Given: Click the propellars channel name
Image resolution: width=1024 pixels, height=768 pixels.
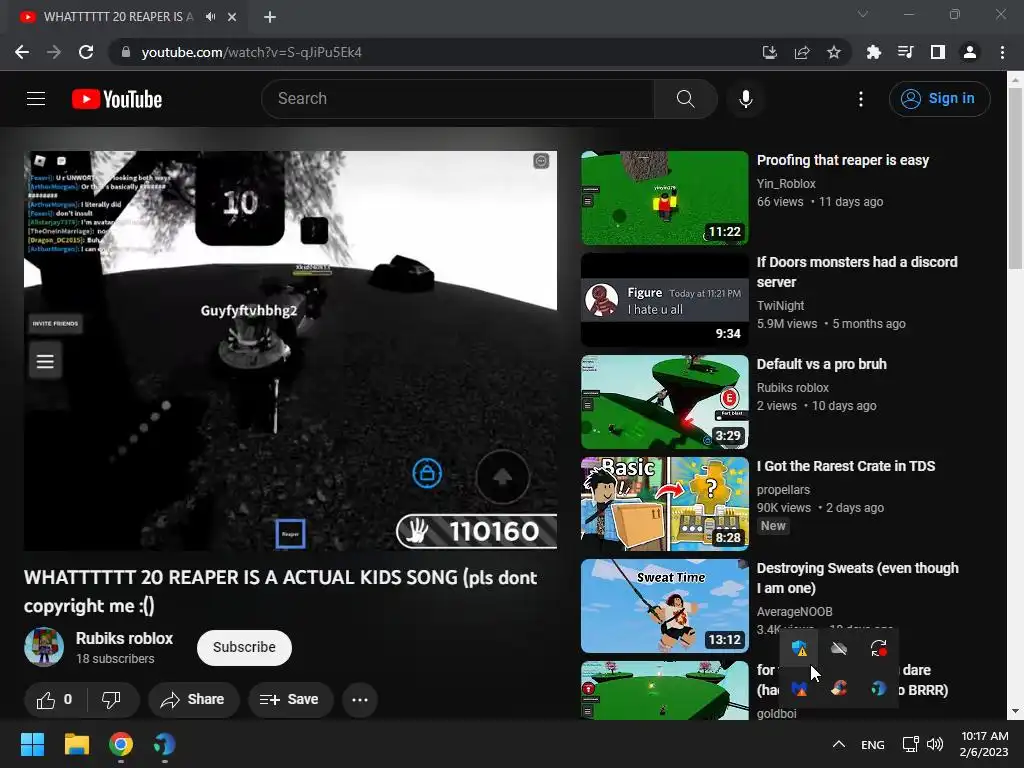Looking at the screenshot, I should coord(783,490).
